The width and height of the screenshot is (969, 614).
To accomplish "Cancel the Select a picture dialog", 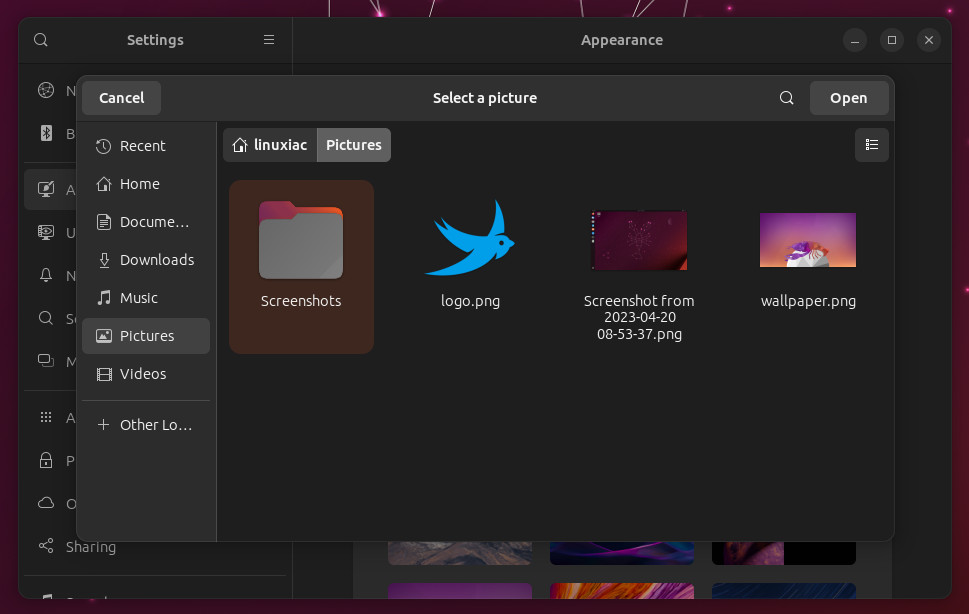I will click(121, 98).
